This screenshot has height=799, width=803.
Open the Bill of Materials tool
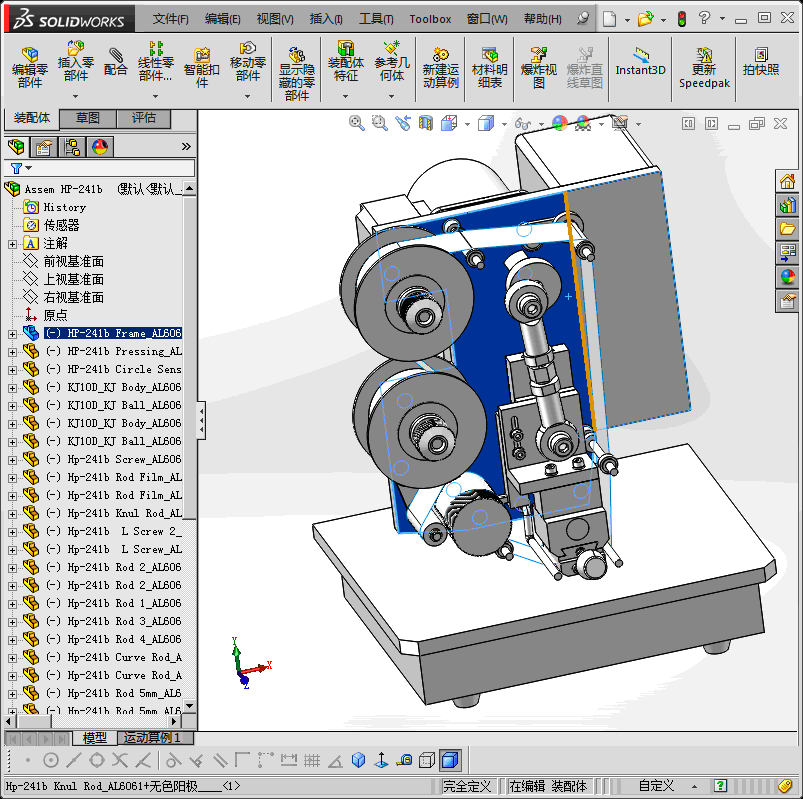click(x=490, y=67)
